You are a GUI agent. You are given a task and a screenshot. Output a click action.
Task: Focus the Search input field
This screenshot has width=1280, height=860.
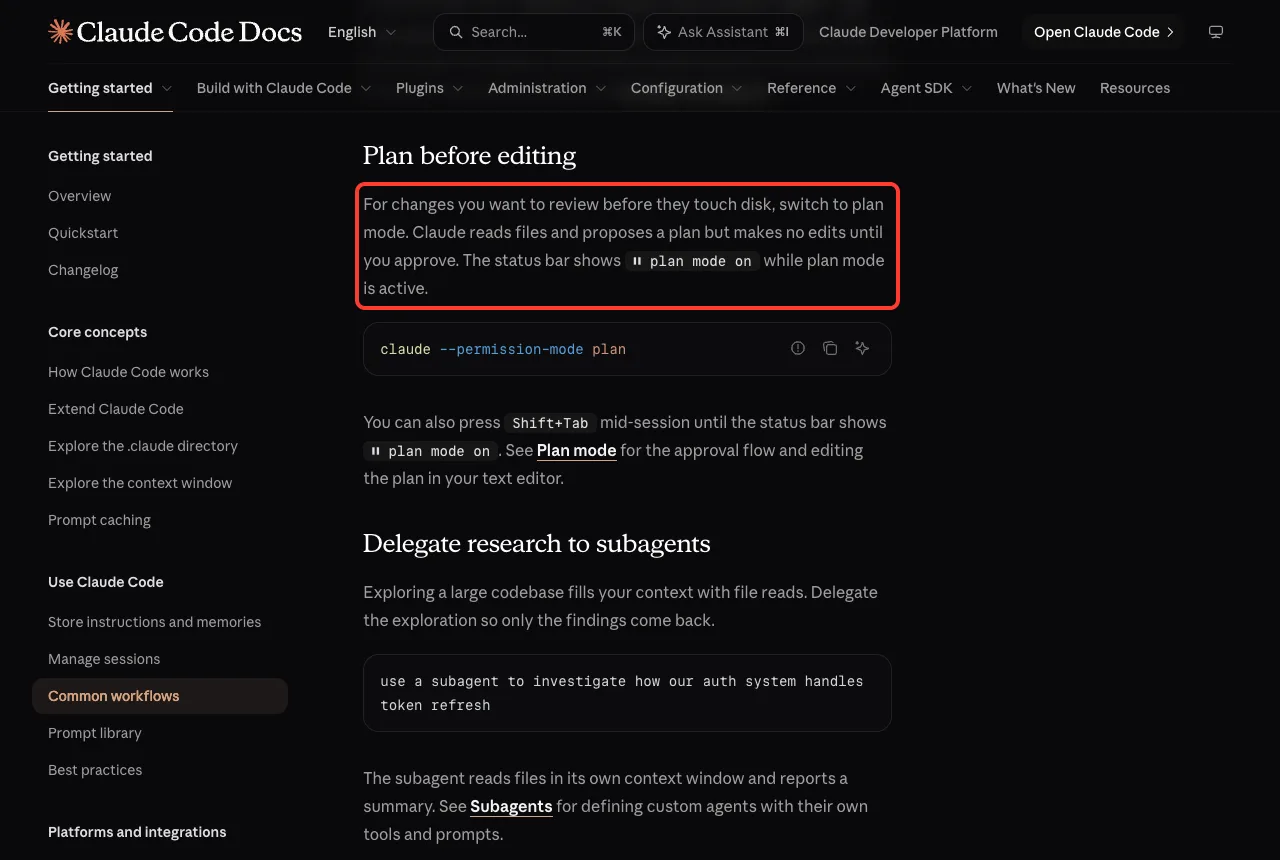(535, 32)
